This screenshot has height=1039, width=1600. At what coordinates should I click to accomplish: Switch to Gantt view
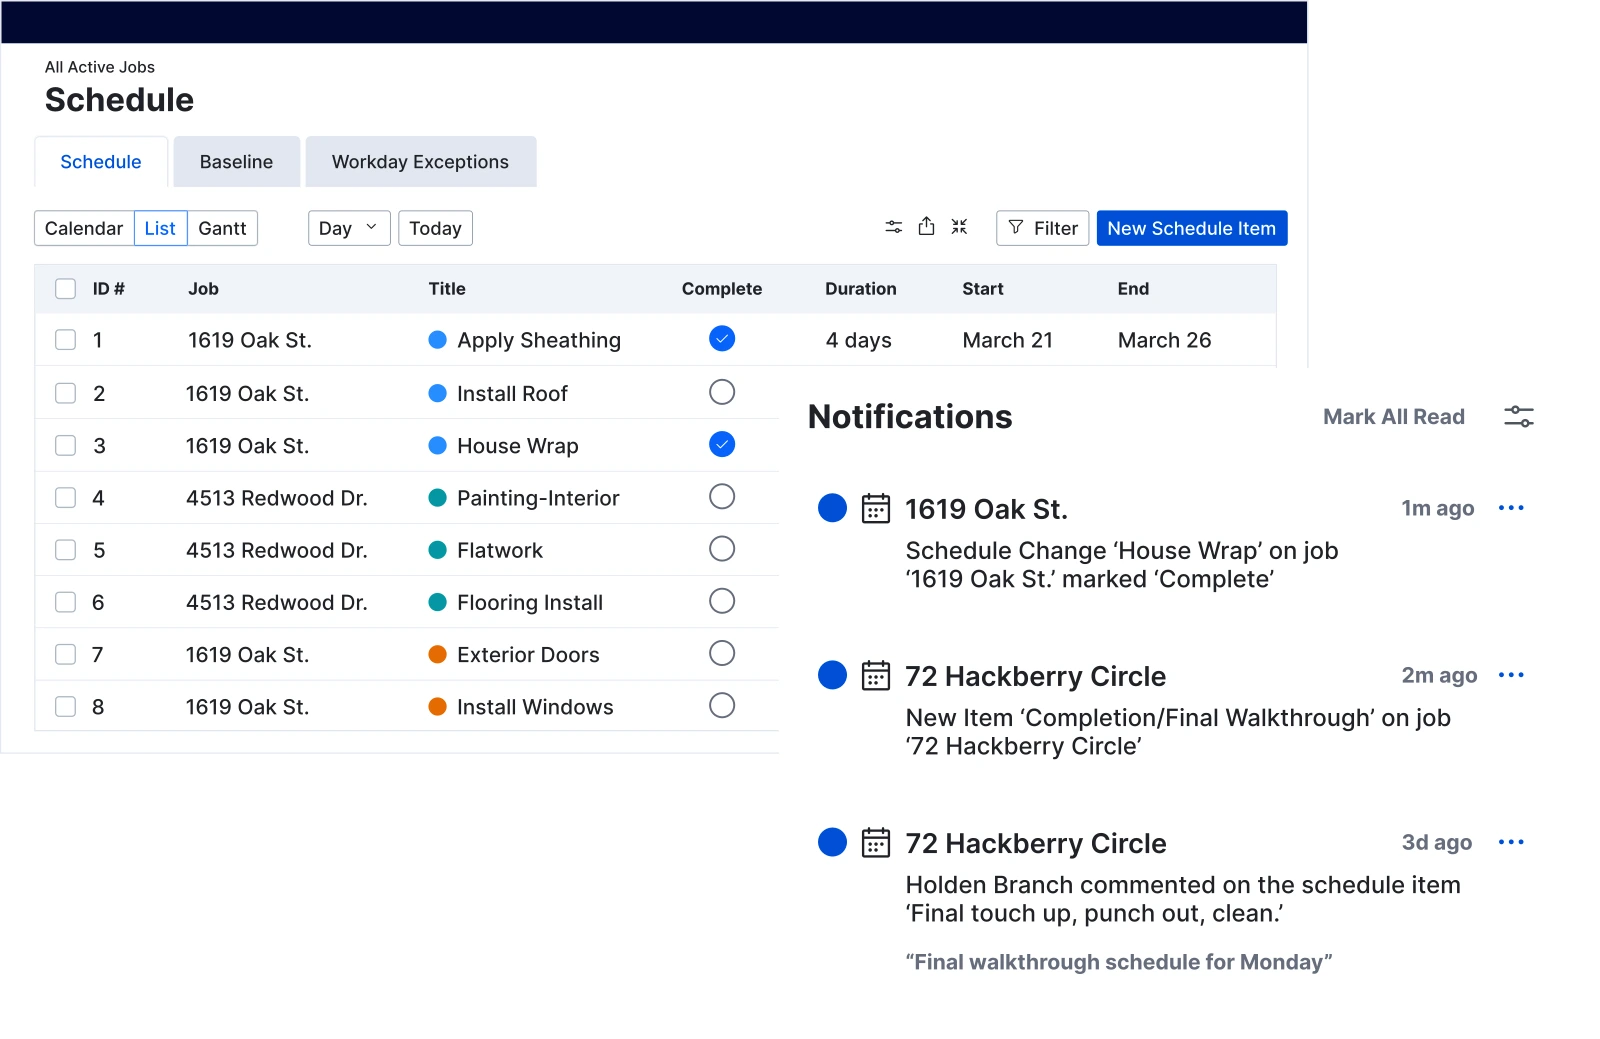click(x=222, y=228)
